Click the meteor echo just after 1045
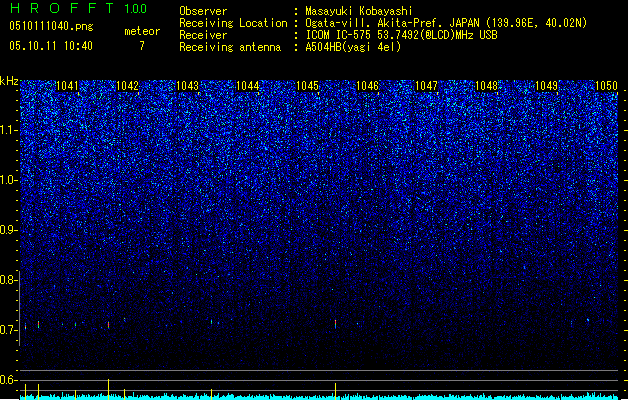This screenshot has height=400, width=629. [335, 324]
